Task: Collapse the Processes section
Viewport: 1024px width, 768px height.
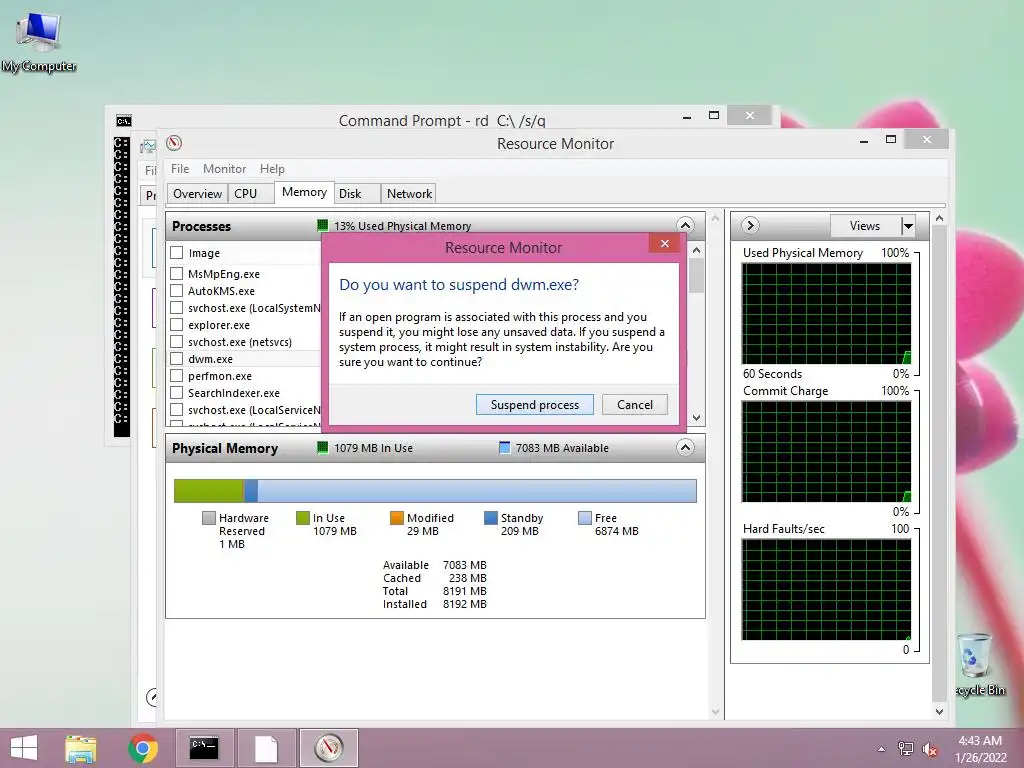Action: click(x=685, y=225)
